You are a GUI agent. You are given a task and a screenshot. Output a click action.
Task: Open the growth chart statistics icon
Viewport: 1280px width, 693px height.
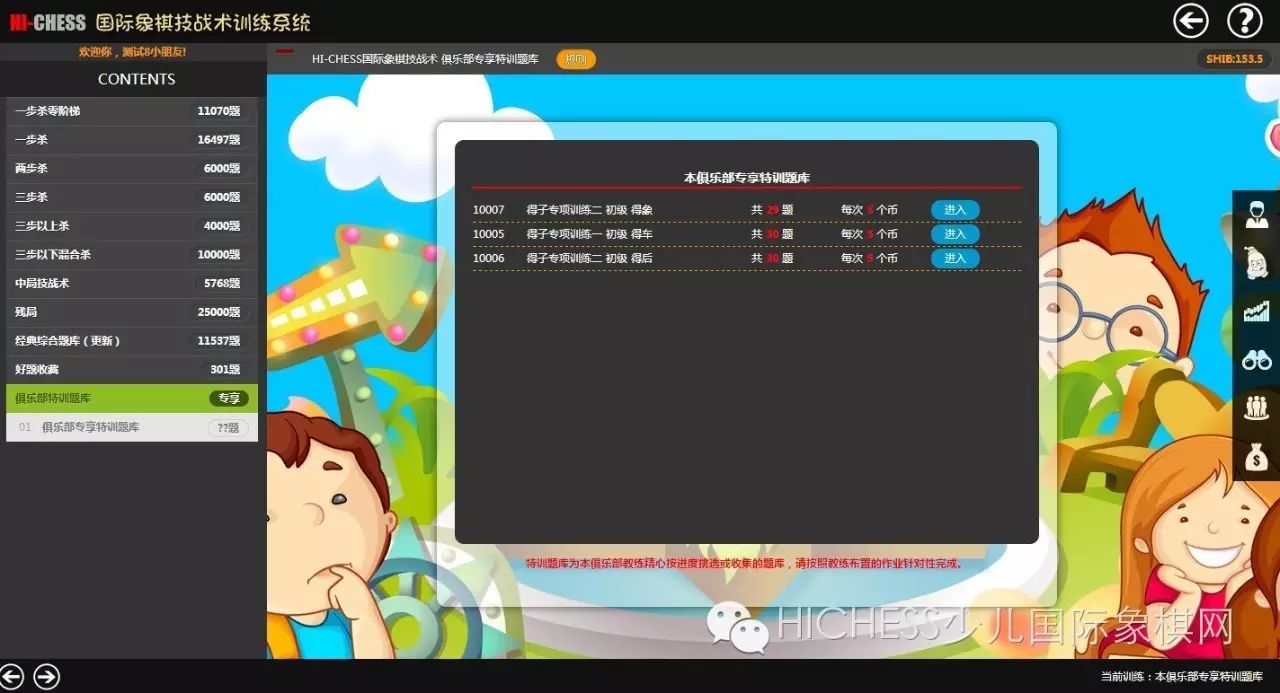(x=1256, y=311)
